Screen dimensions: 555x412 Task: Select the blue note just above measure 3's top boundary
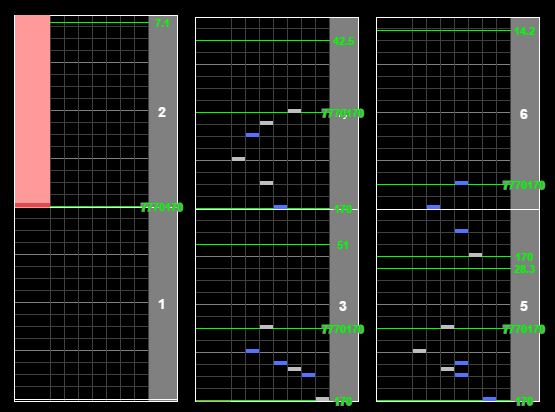280,207
